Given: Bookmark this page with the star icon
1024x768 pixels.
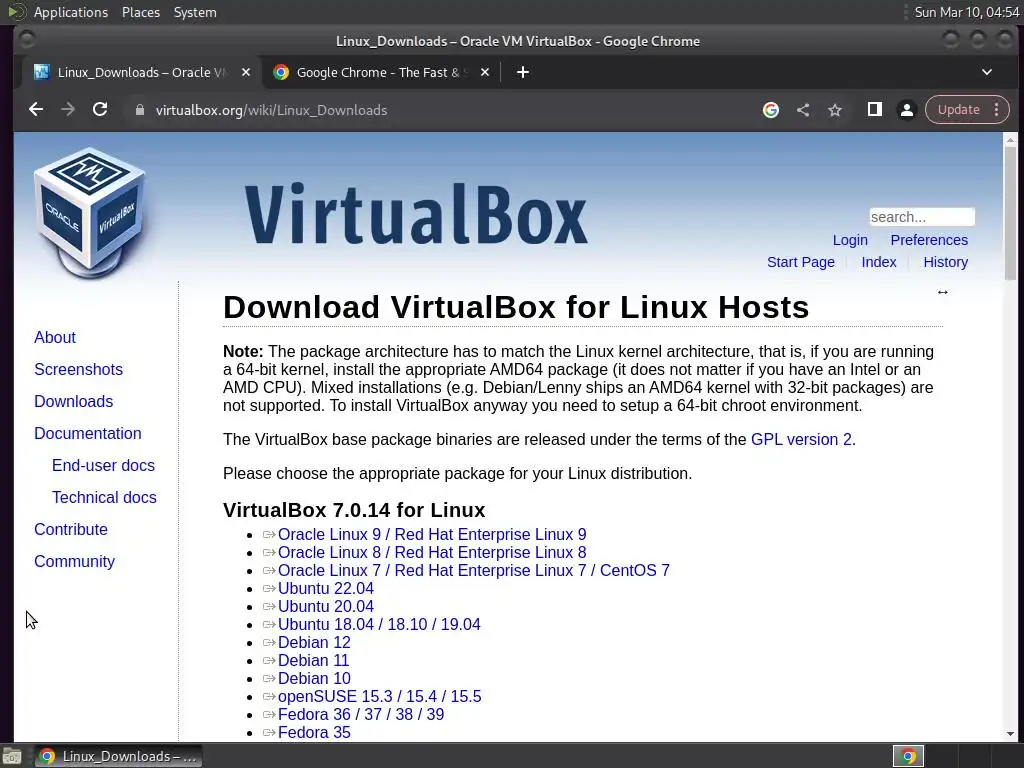Looking at the screenshot, I should coord(835,110).
